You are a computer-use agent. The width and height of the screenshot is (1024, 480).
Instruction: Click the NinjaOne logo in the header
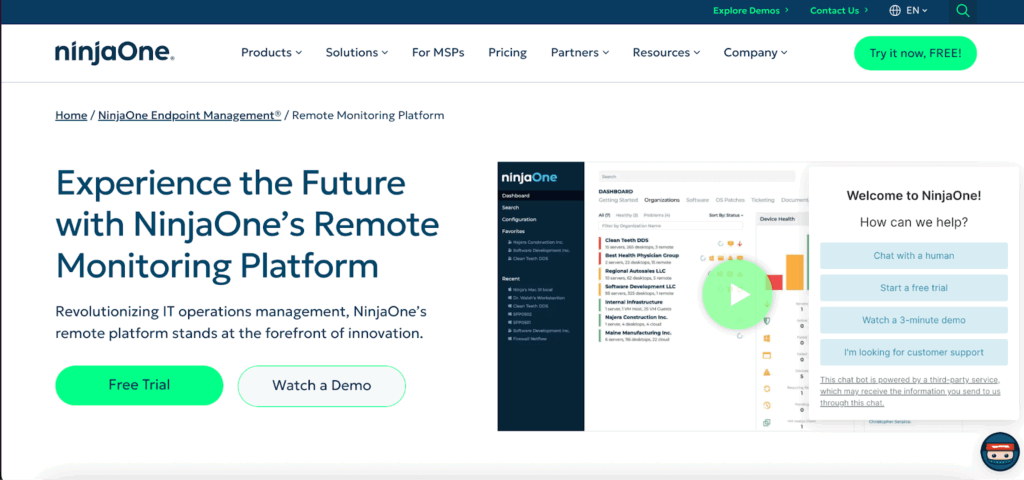(x=115, y=53)
